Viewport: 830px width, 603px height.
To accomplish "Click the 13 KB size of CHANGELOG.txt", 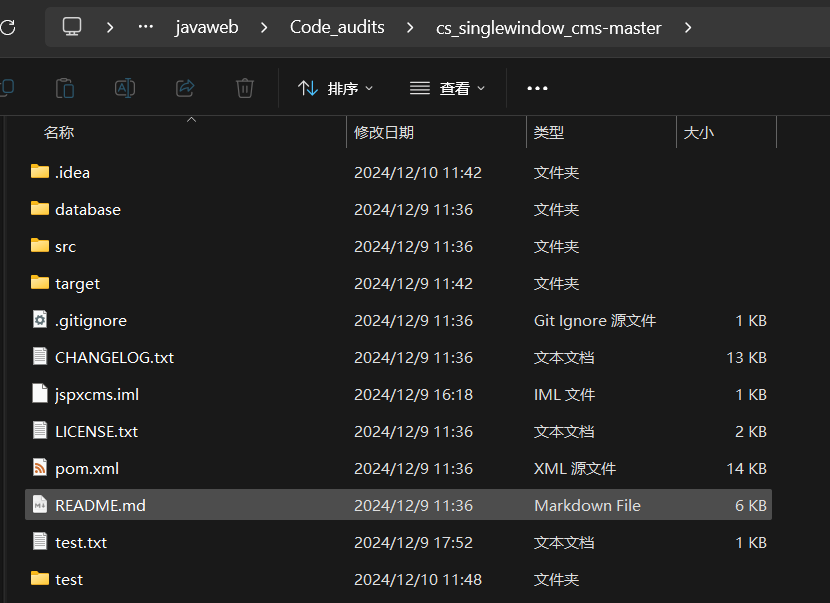I will [x=746, y=358].
